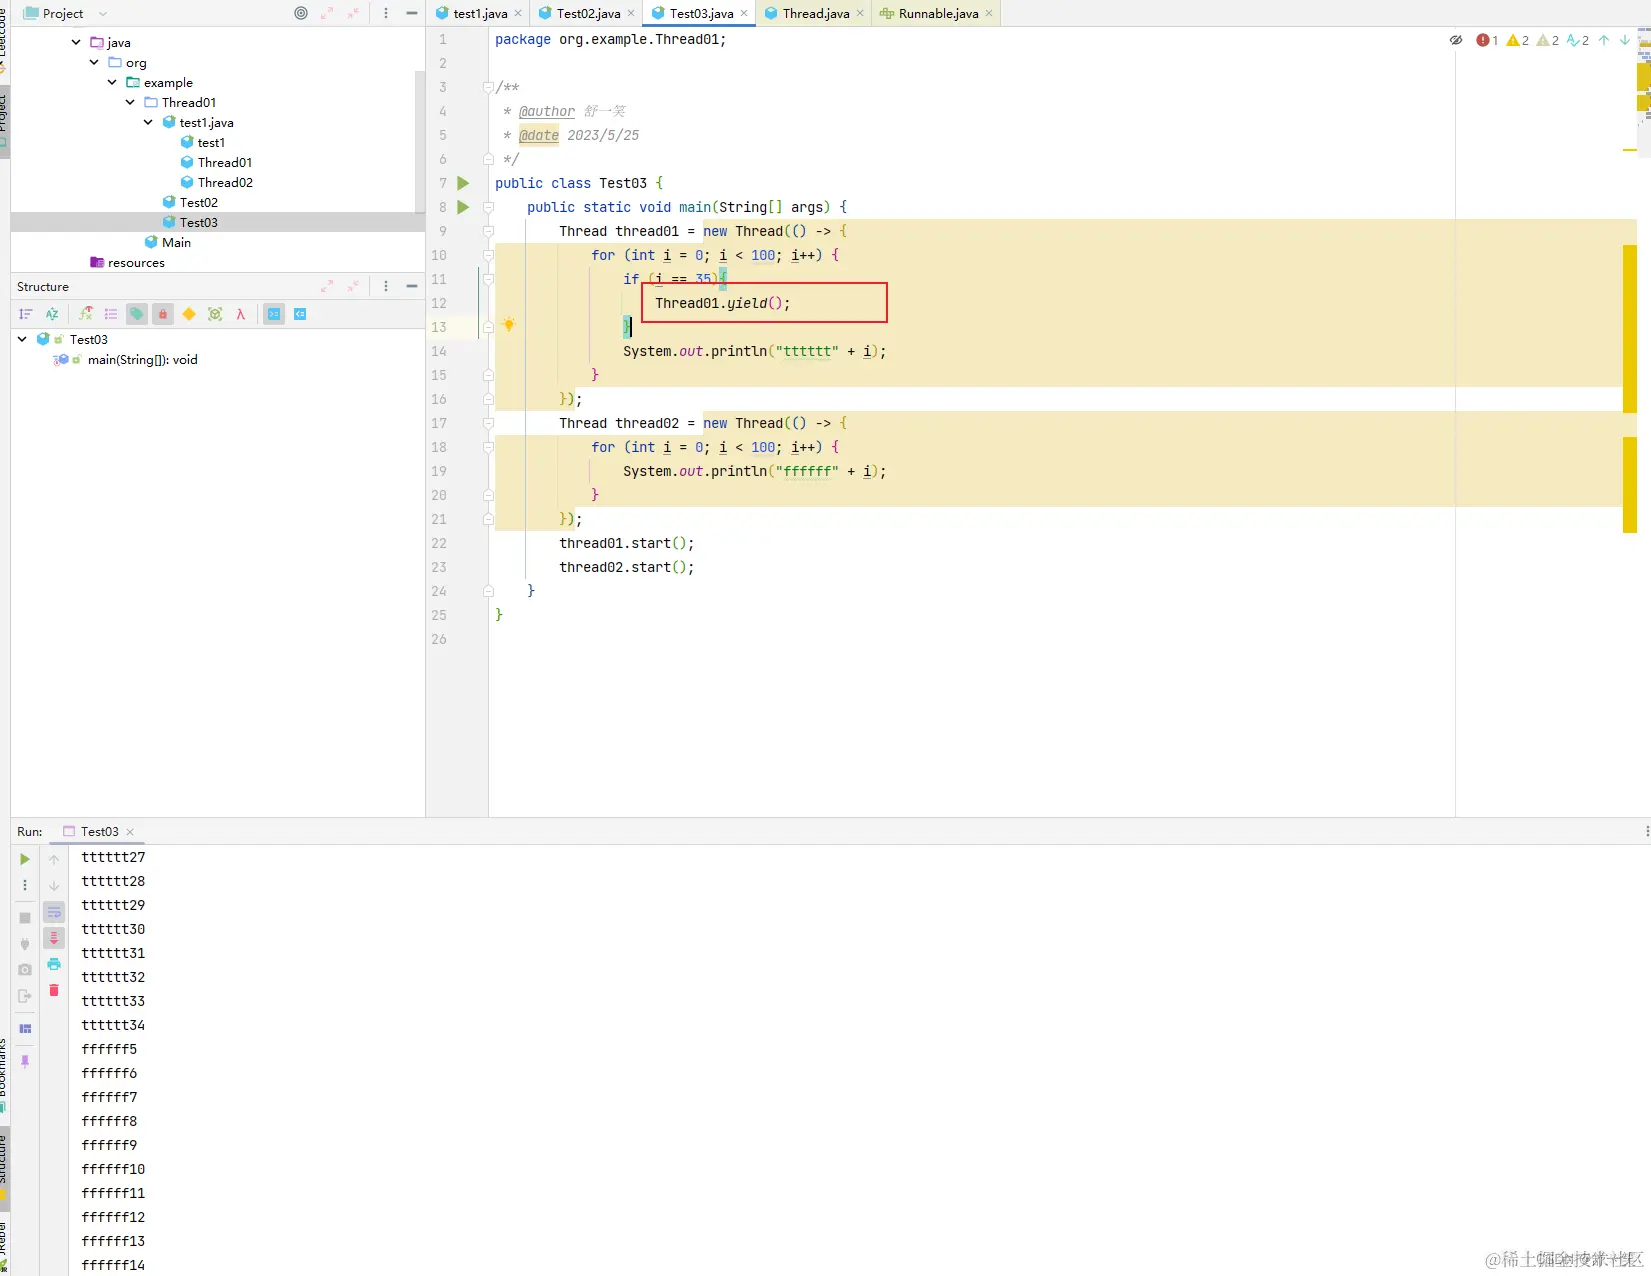Select the Test03 run tab
Image resolution: width=1651 pixels, height=1276 pixels.
[99, 831]
